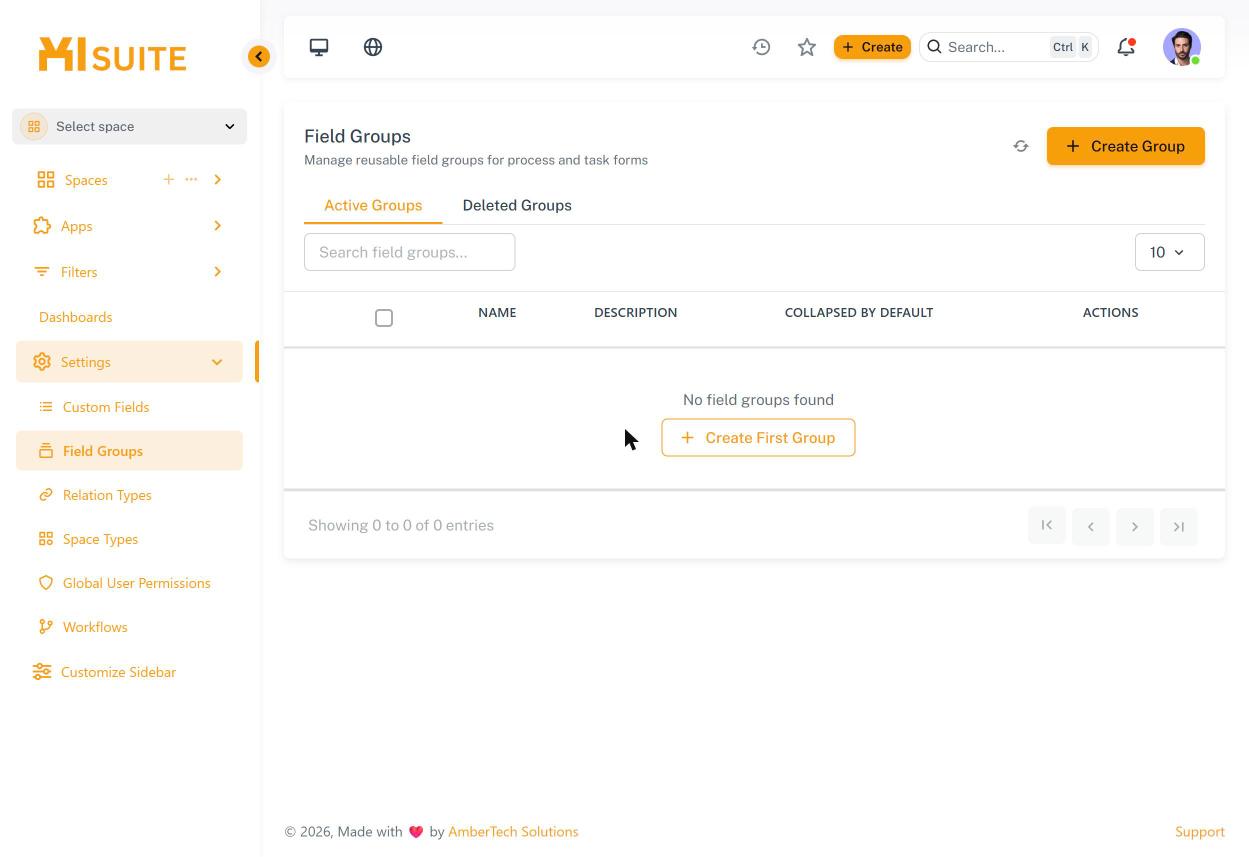This screenshot has height=857, width=1249.
Task: Go to next page of results
Action: [1135, 526]
